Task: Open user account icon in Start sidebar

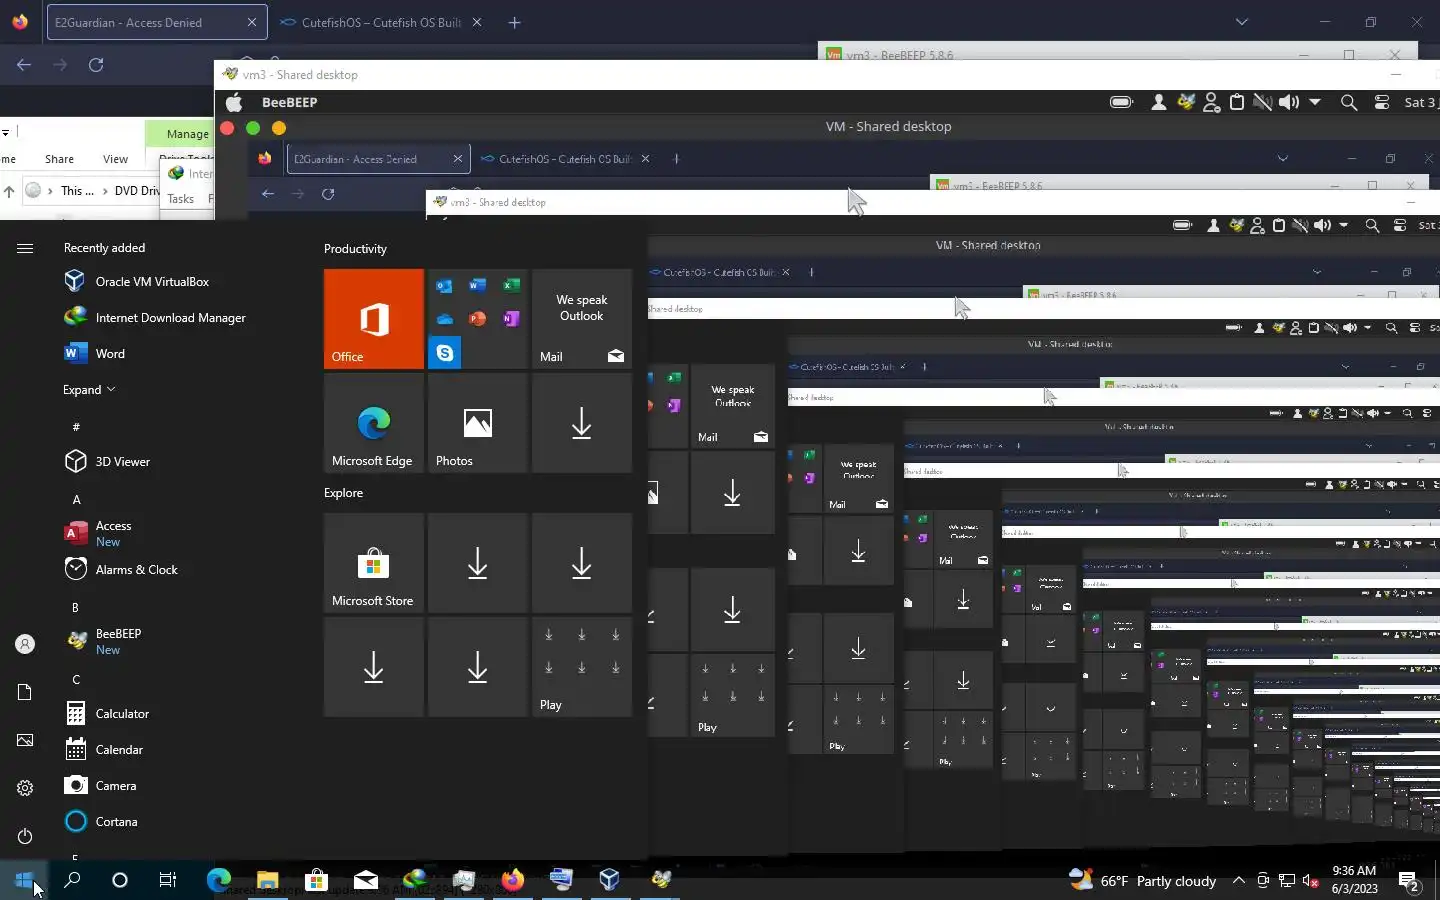Action: tap(25, 644)
